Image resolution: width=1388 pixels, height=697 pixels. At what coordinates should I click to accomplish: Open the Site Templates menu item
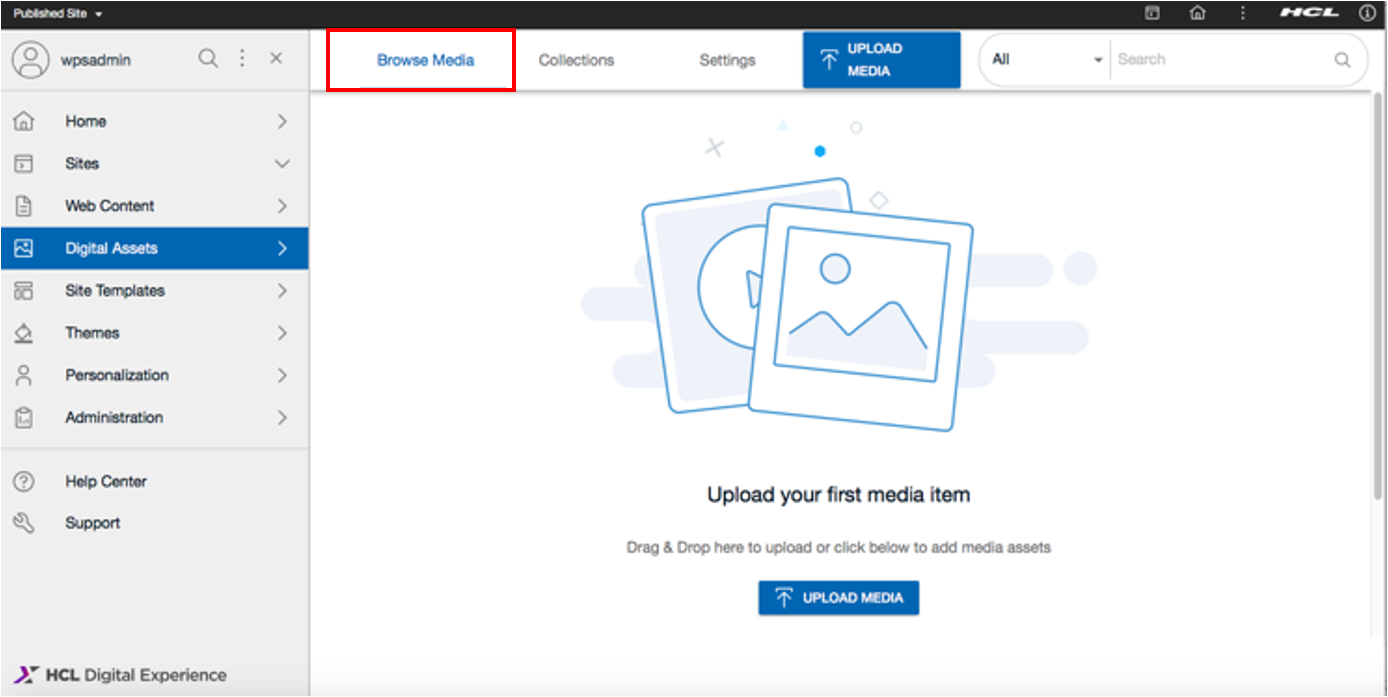[x=154, y=291]
